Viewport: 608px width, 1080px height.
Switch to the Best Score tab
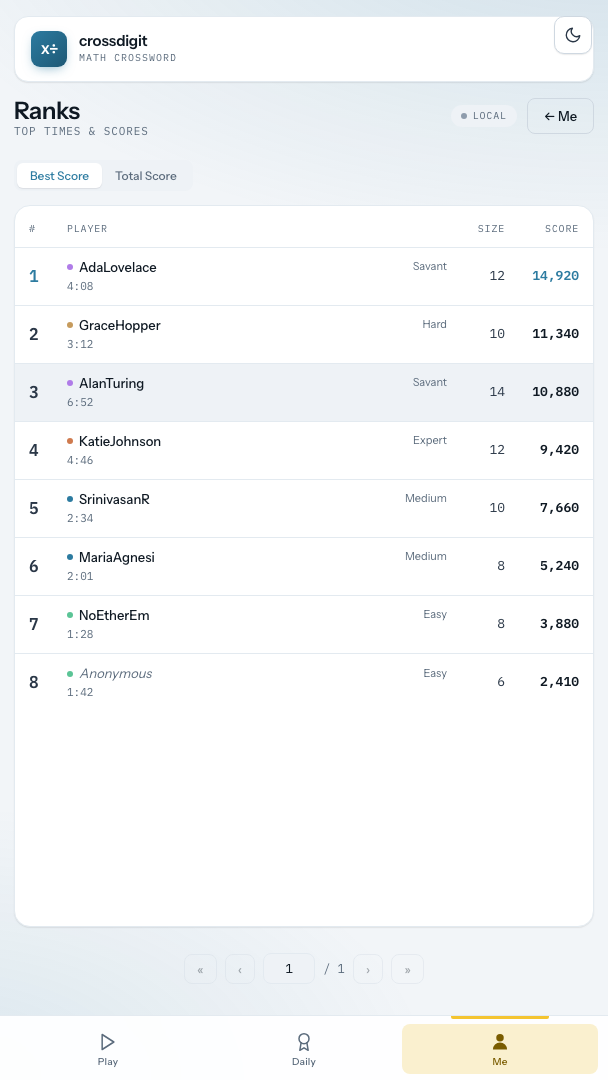[x=59, y=176]
